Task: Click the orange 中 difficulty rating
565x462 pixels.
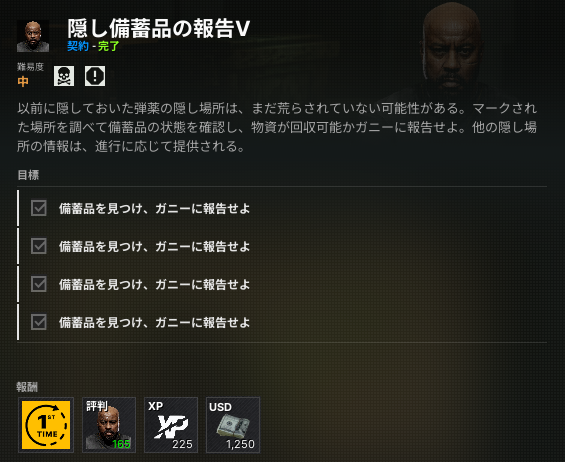Action: (23, 81)
